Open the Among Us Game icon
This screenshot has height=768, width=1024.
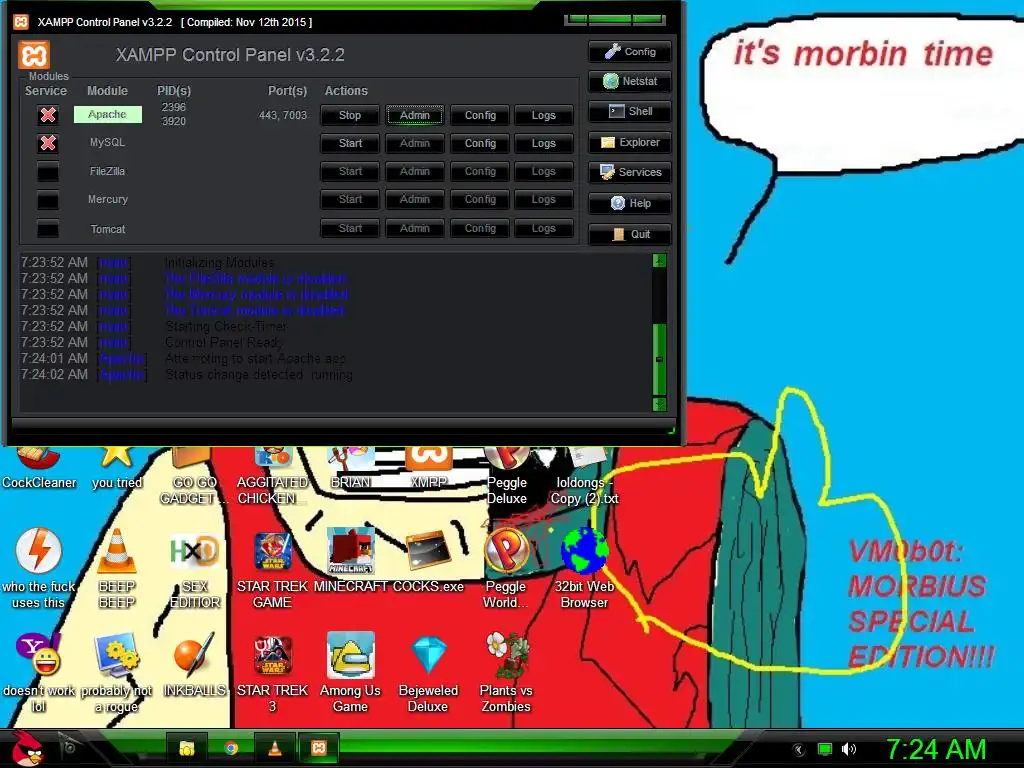pyautogui.click(x=351, y=673)
